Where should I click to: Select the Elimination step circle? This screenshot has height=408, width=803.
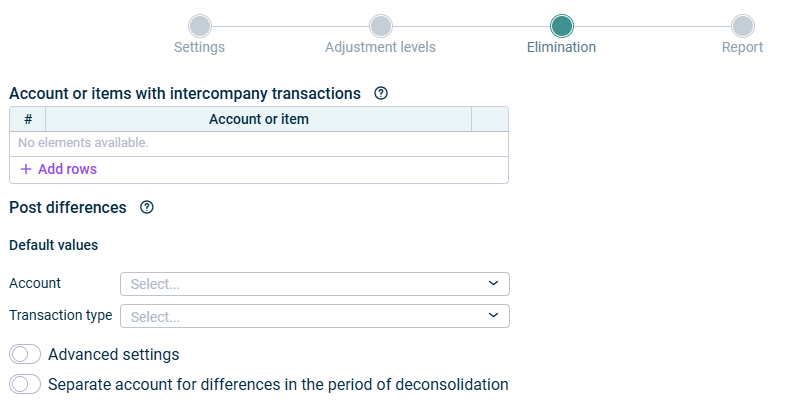coord(562,26)
